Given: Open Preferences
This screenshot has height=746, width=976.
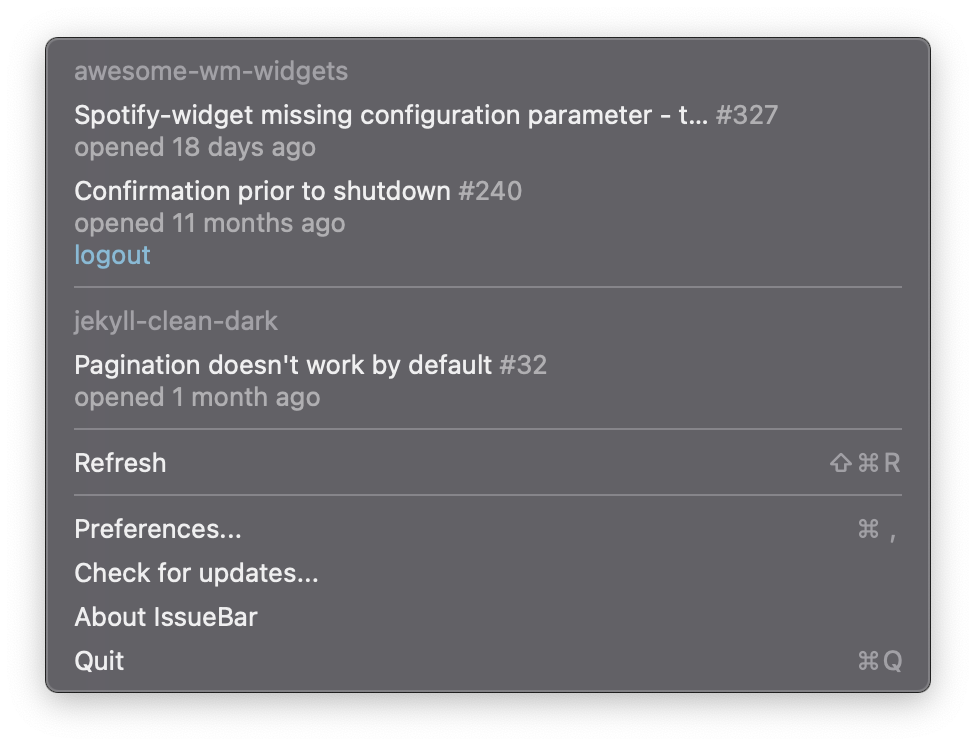Looking at the screenshot, I should [x=156, y=529].
